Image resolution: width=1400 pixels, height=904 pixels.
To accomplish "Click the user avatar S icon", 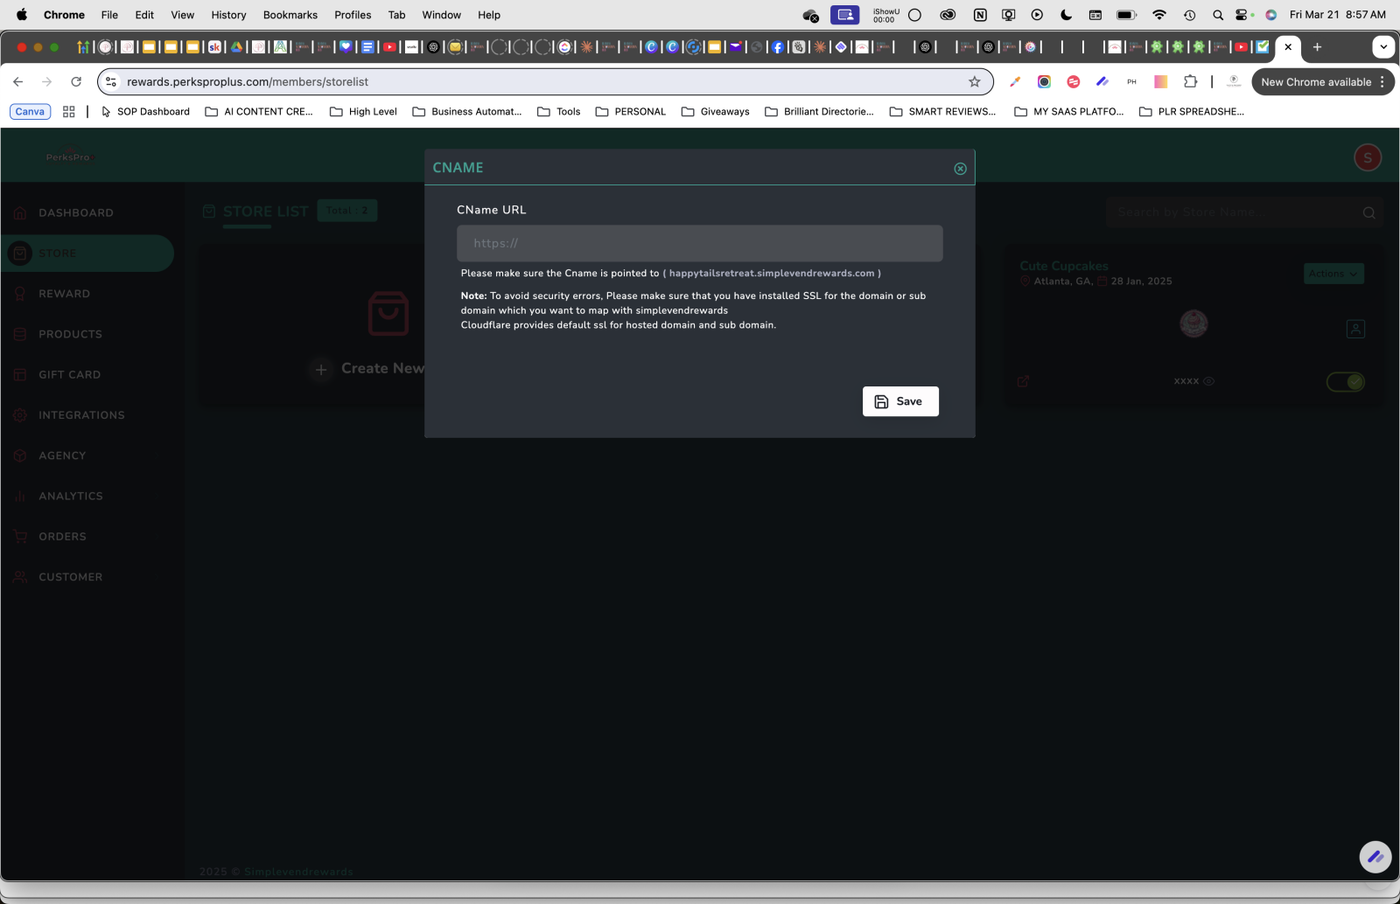I will [x=1367, y=157].
